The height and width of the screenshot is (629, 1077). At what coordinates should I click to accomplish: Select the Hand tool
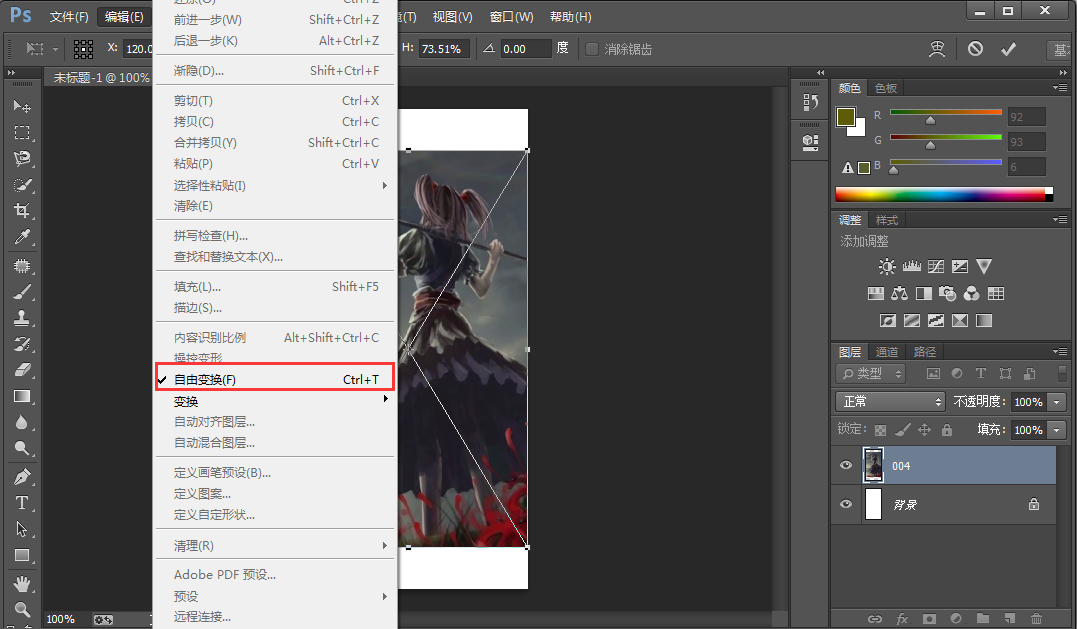[22, 584]
